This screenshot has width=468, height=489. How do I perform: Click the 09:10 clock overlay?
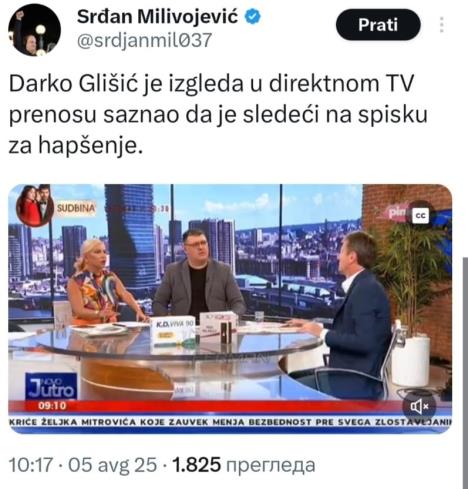52,406
